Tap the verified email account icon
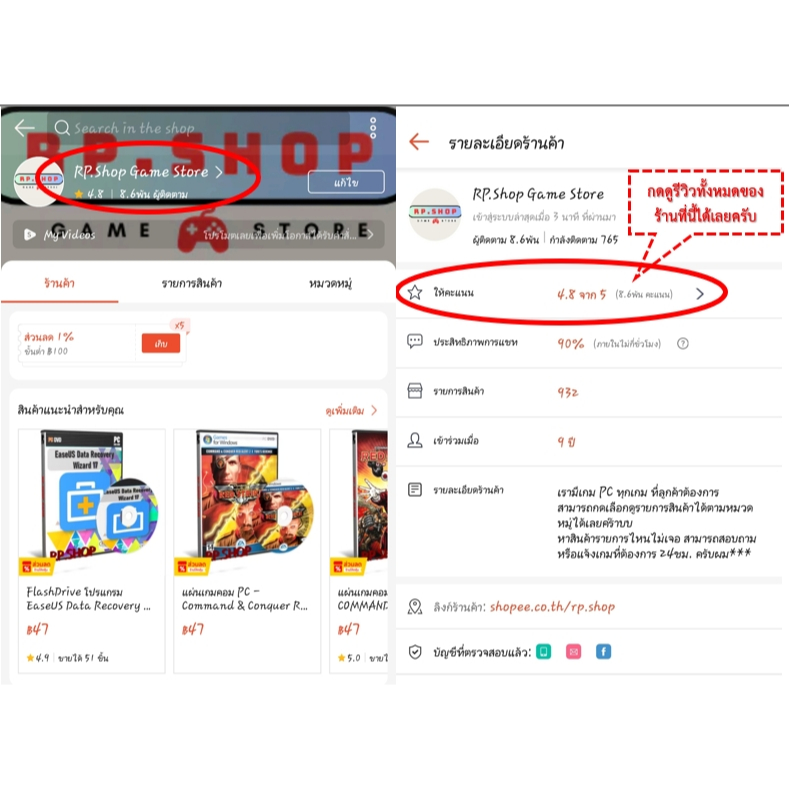The height and width of the screenshot is (789, 789). point(574,652)
